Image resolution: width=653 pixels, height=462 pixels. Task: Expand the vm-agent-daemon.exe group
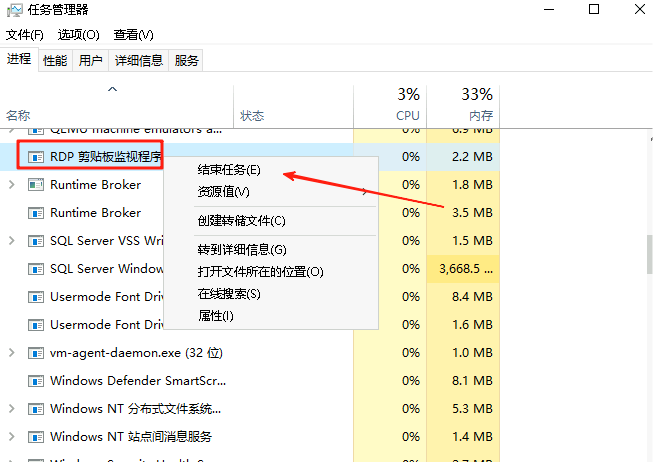coord(12,353)
